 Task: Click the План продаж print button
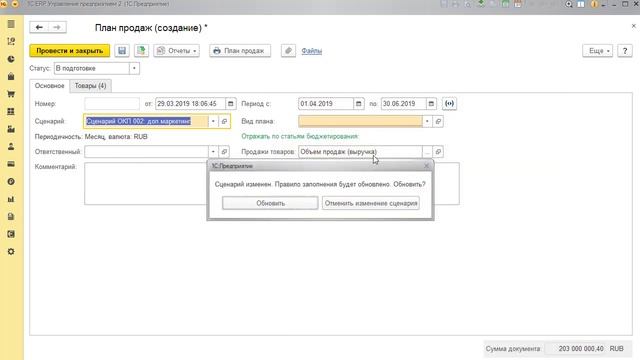click(x=240, y=51)
